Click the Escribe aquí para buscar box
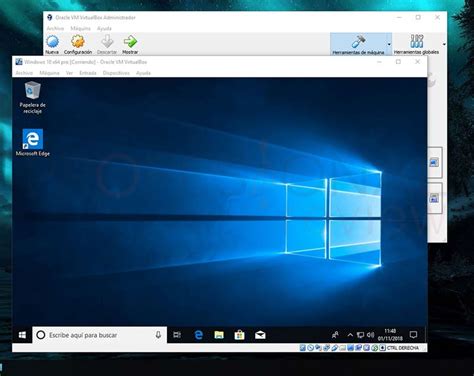Viewport: 474px width, 376px height. [x=100, y=335]
